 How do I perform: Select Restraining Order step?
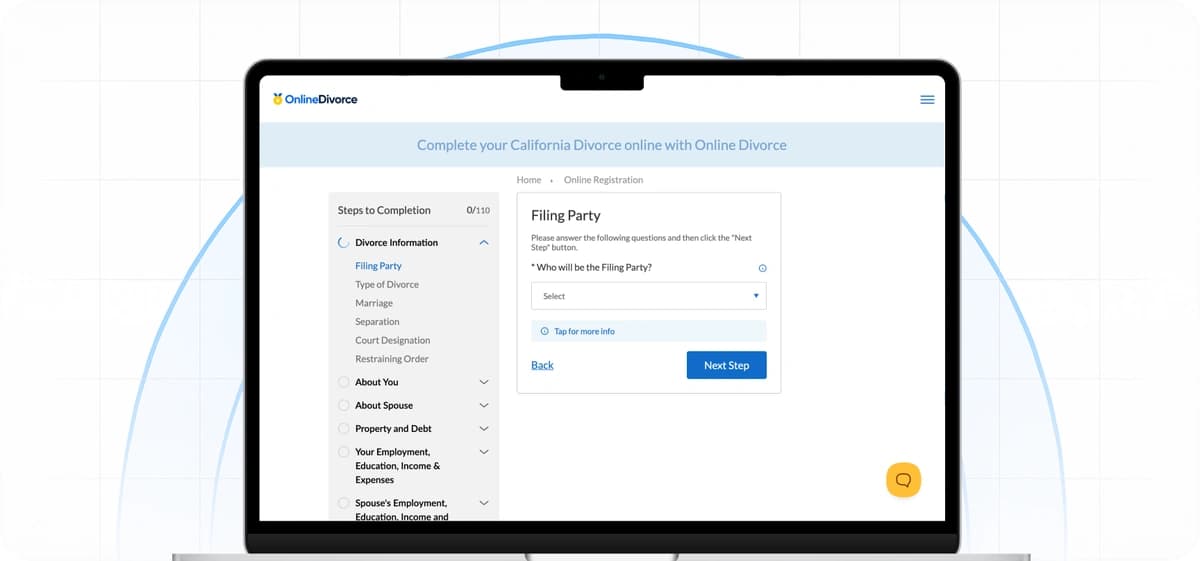392,359
